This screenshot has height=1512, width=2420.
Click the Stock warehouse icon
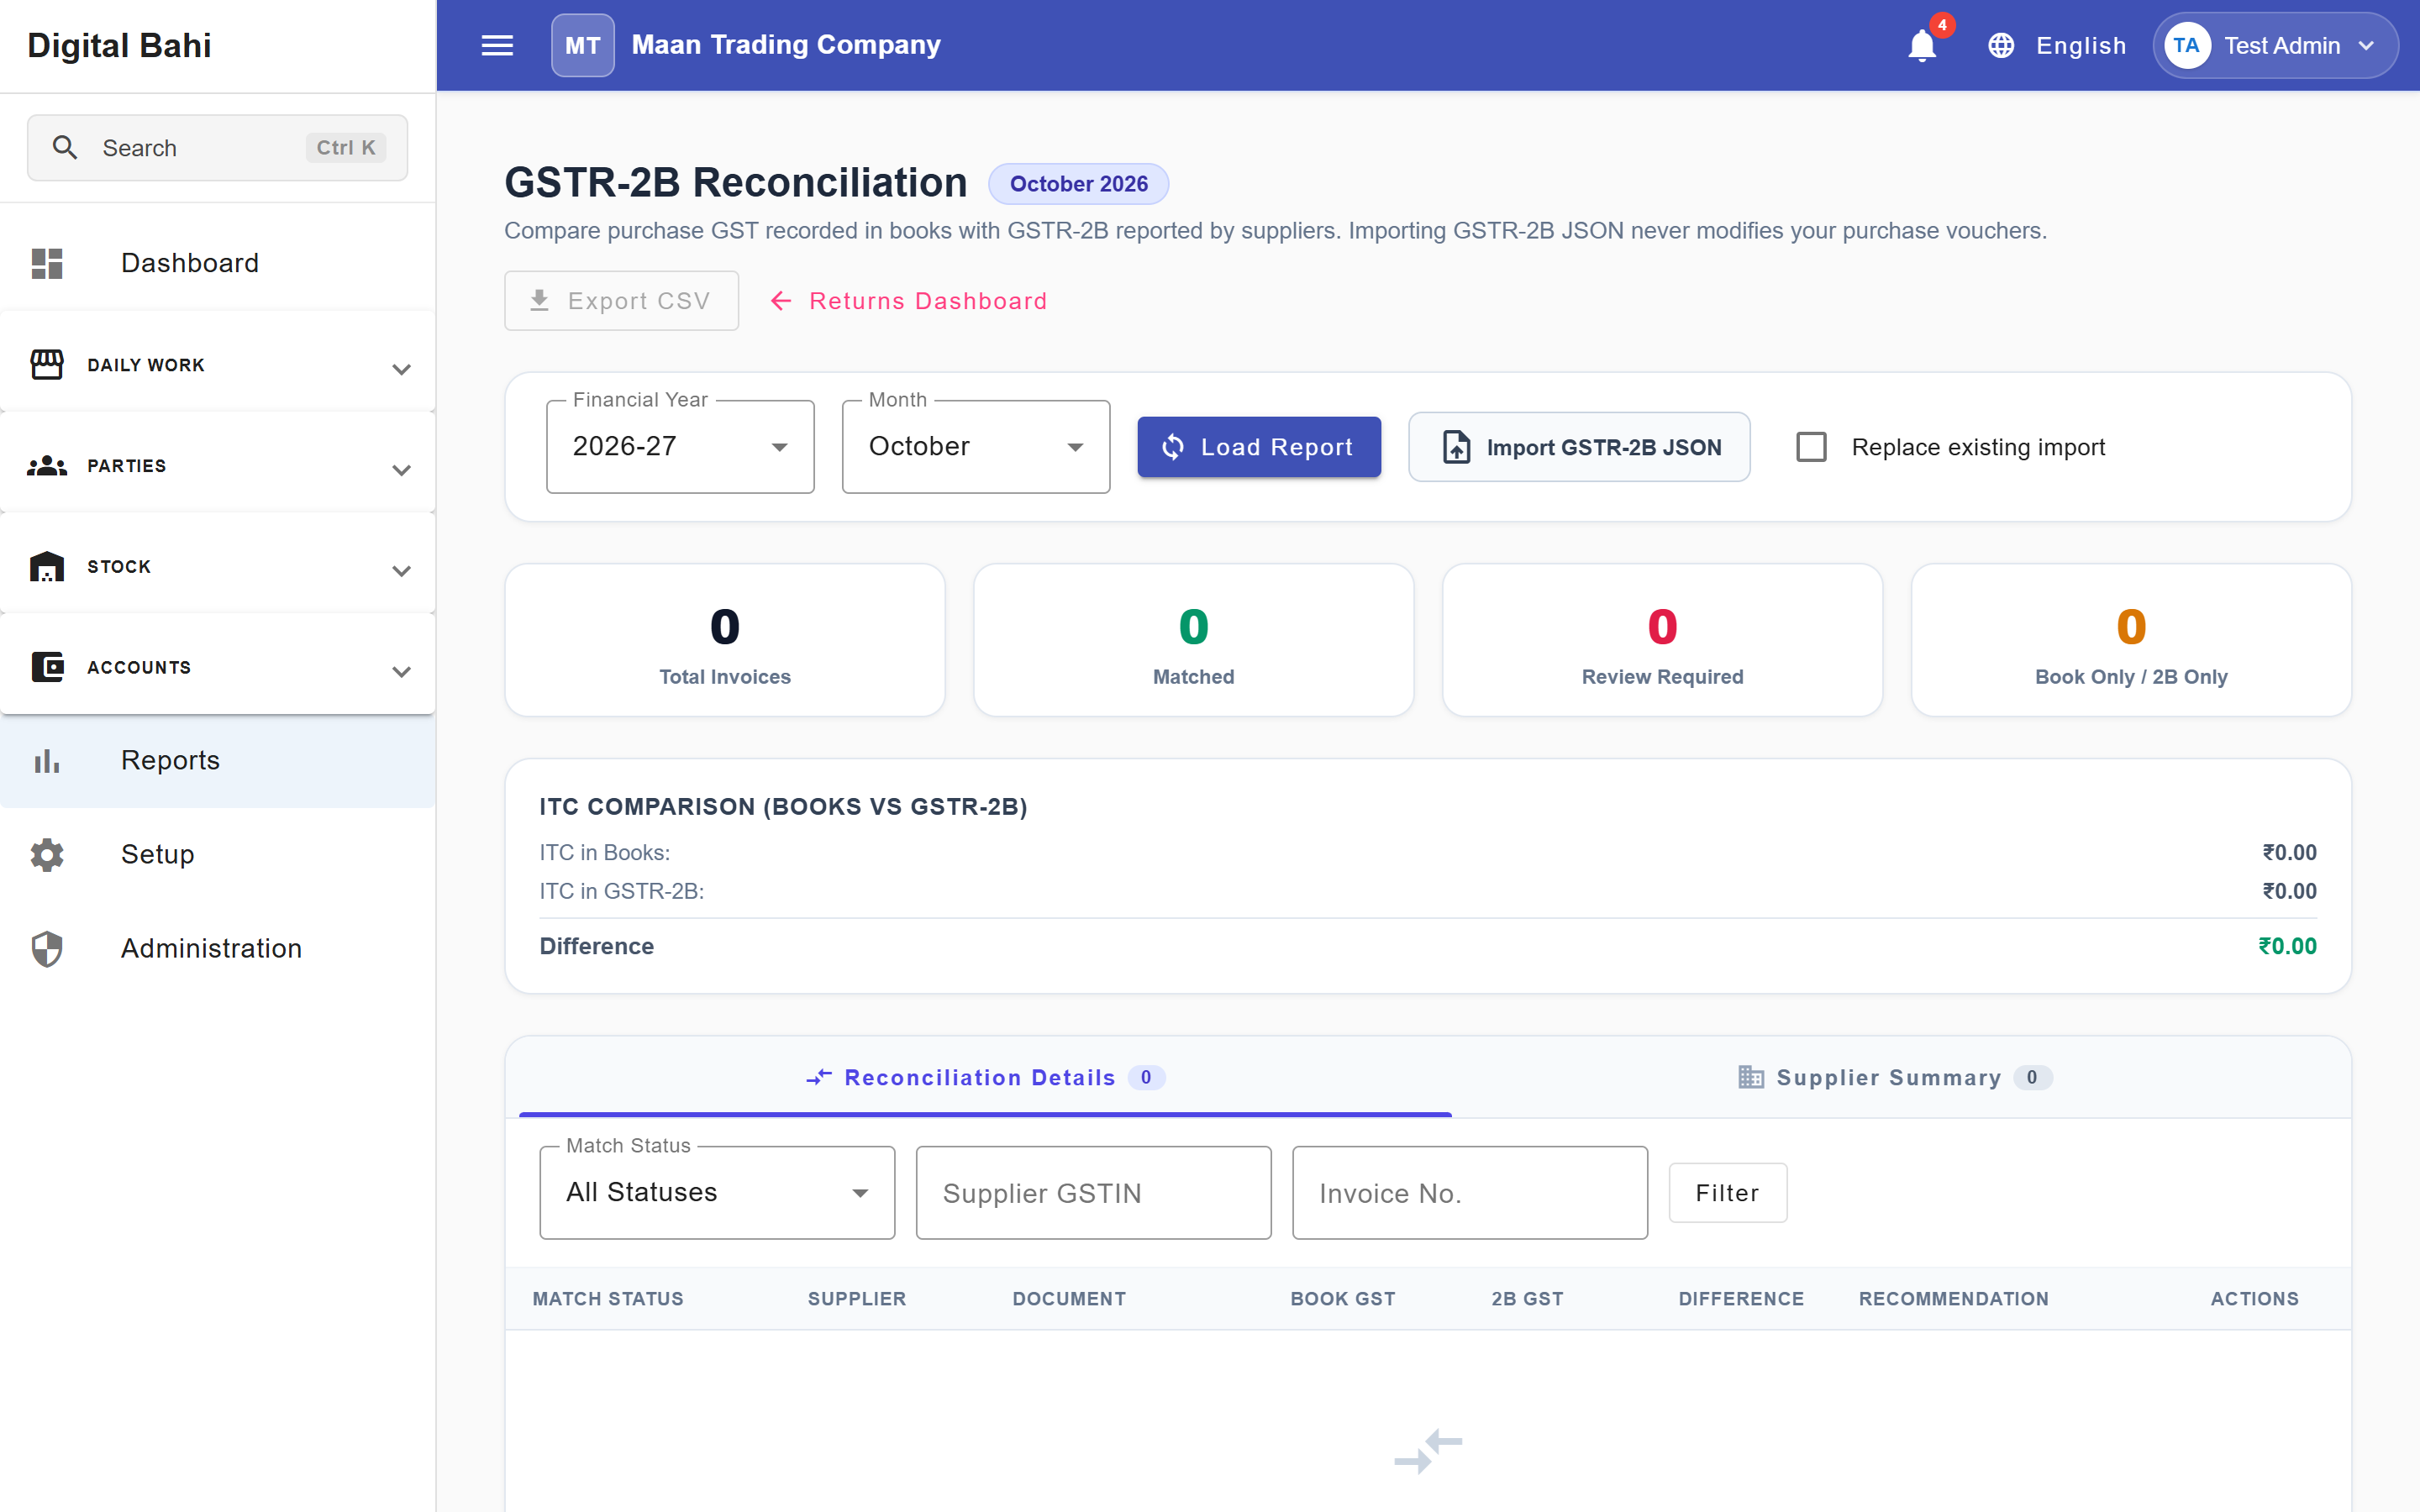pyautogui.click(x=47, y=567)
